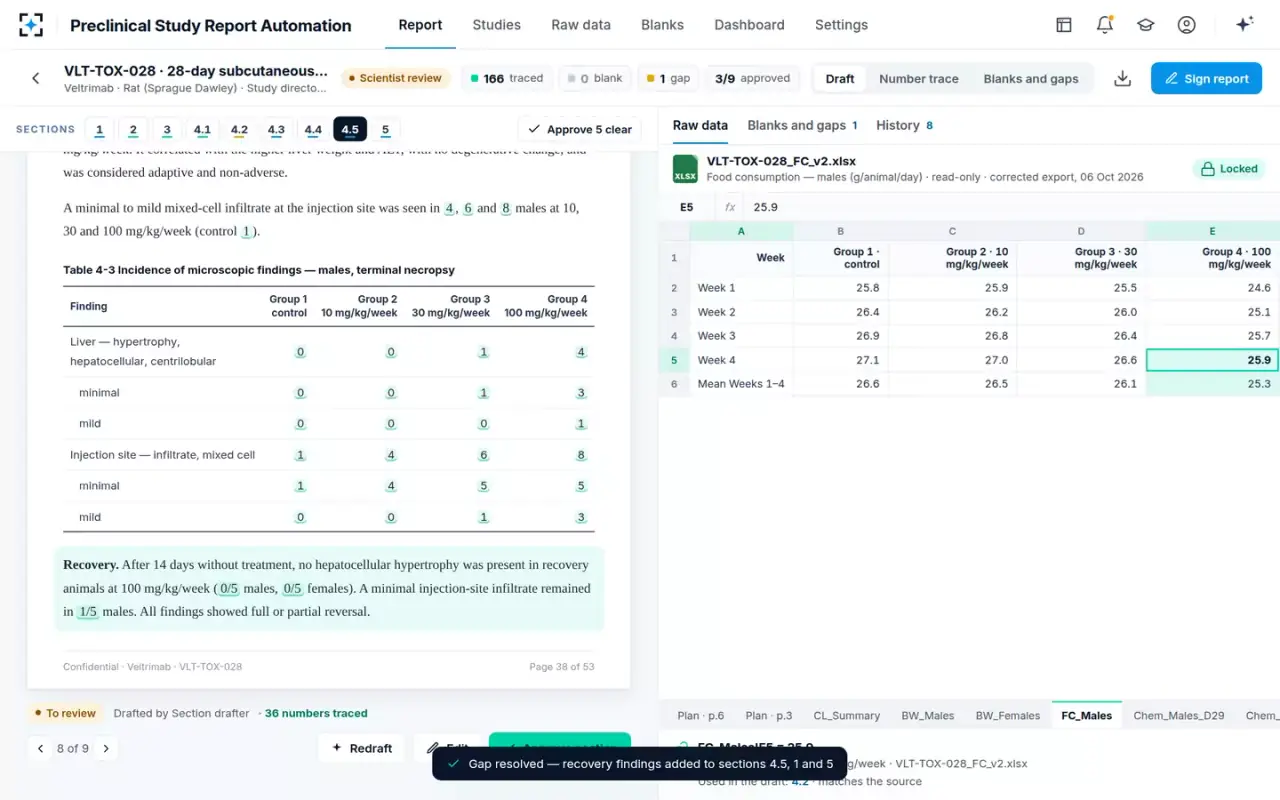Open the graduation cap help icon
This screenshot has width=1280, height=800.
click(1146, 25)
